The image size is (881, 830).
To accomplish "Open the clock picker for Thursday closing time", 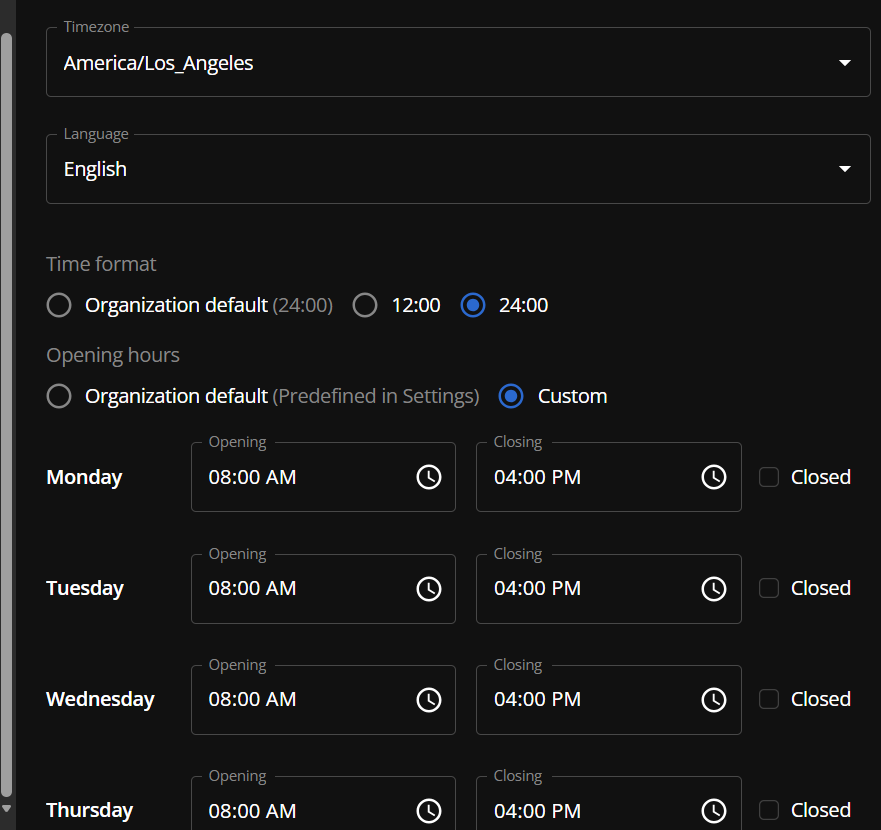I will (714, 811).
